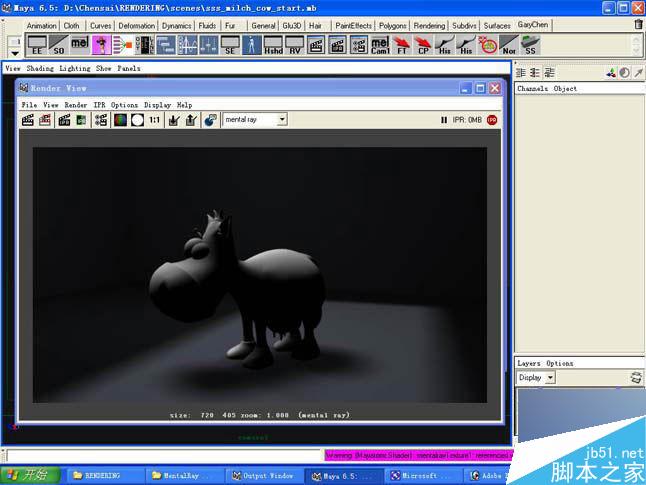Image resolution: width=646 pixels, height=485 pixels.
Task: Click the Render Region icon
Action: [45, 120]
